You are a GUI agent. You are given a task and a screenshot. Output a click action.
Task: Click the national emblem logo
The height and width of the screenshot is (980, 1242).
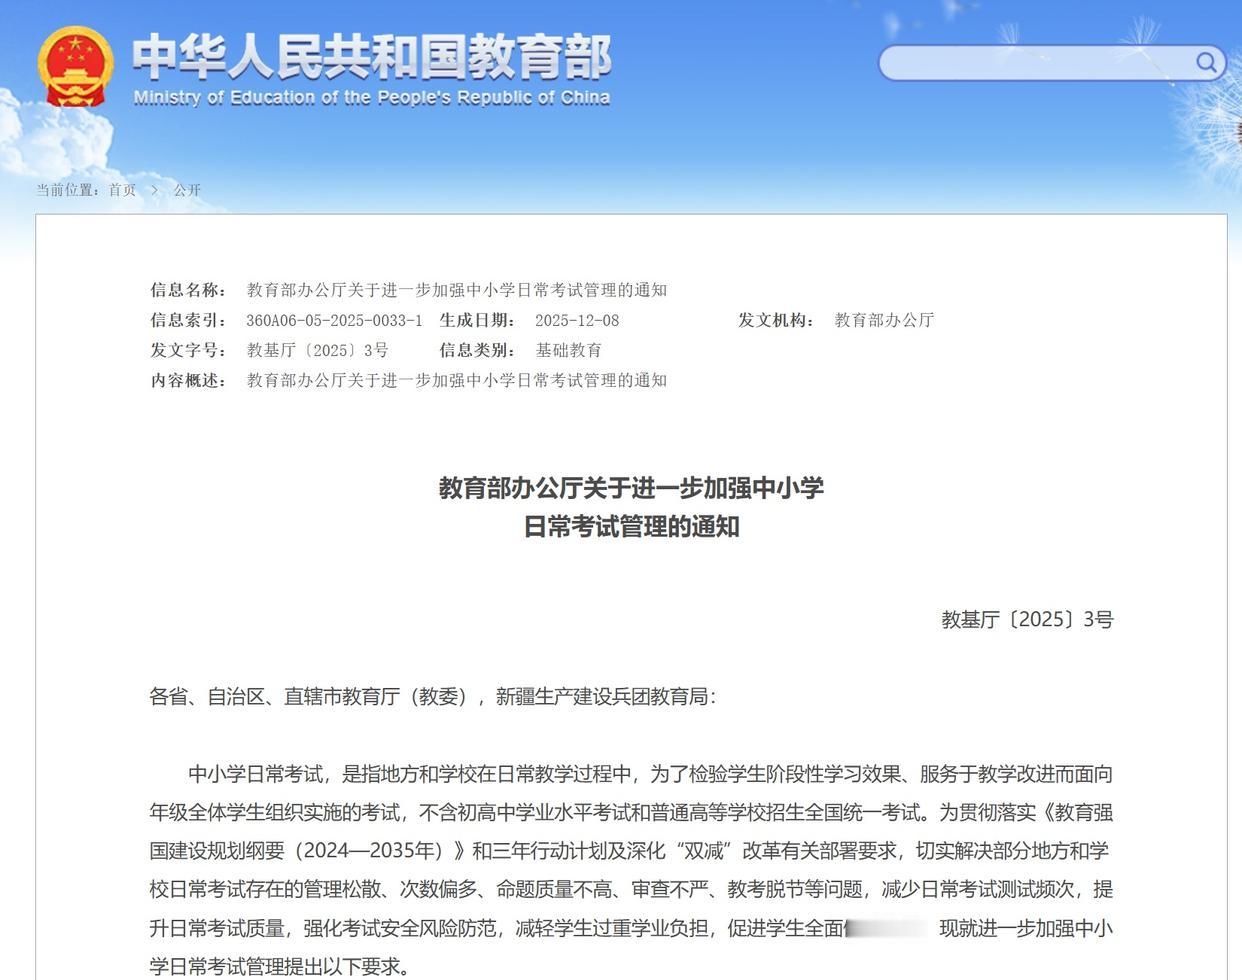(x=75, y=67)
